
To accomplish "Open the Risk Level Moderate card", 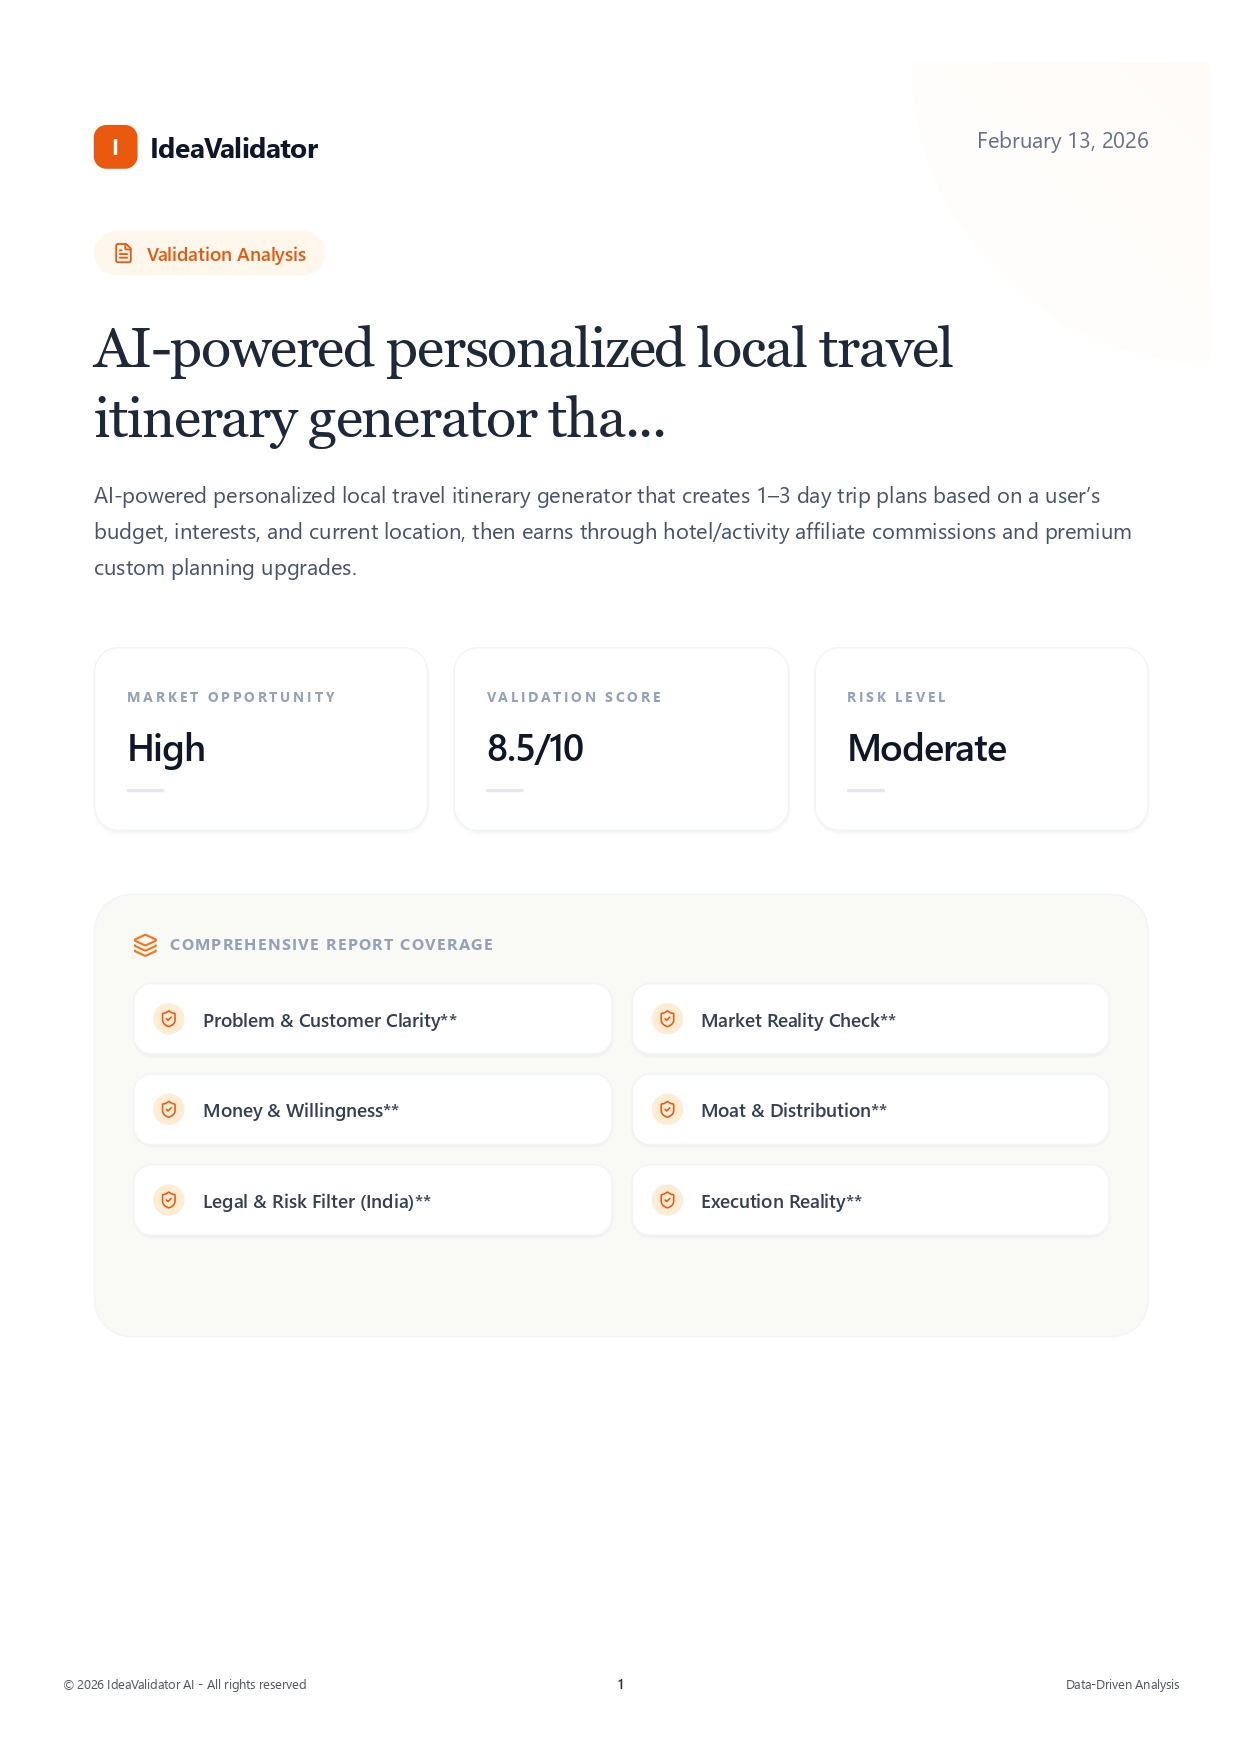I will pos(981,739).
